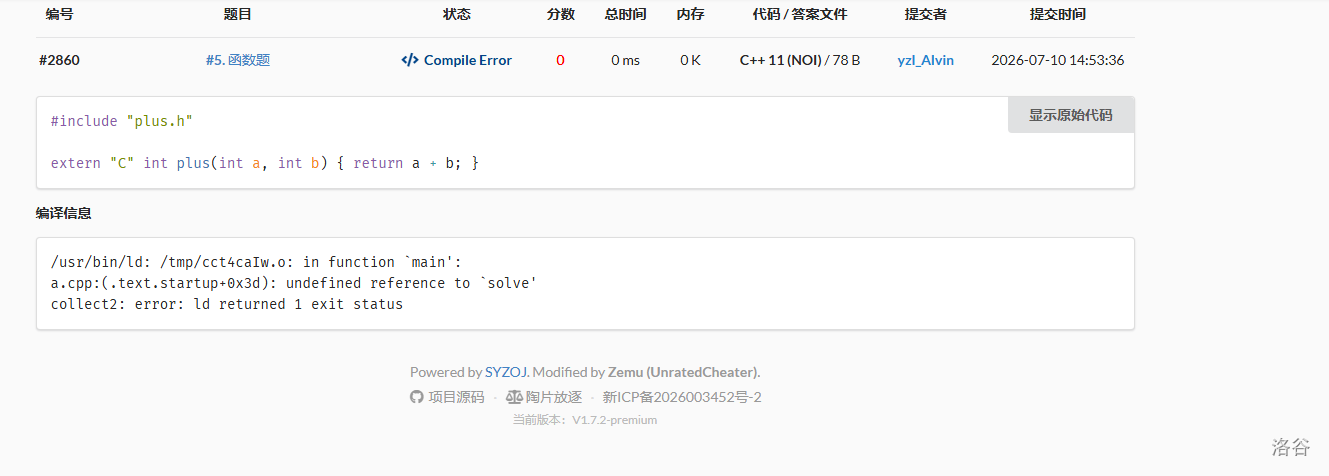Click the balance scale icon beside 陶片放逐
This screenshot has height=476, width=1329.
click(514, 397)
